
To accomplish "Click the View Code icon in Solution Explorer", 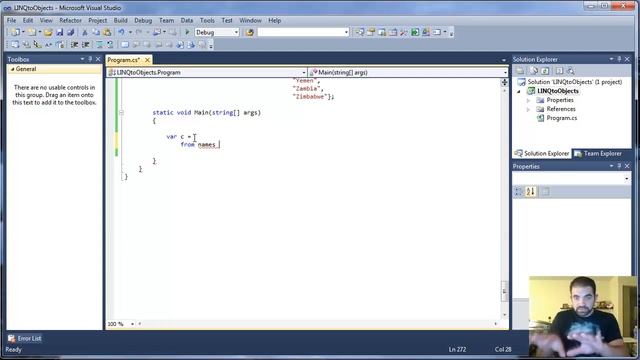I will pyautogui.click(x=559, y=71).
